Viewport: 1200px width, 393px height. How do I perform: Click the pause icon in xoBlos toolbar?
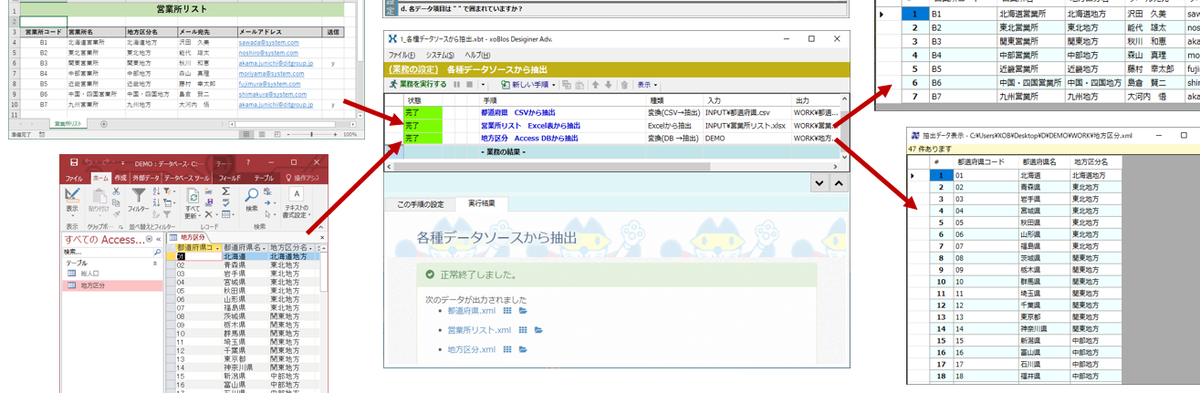coord(456,85)
